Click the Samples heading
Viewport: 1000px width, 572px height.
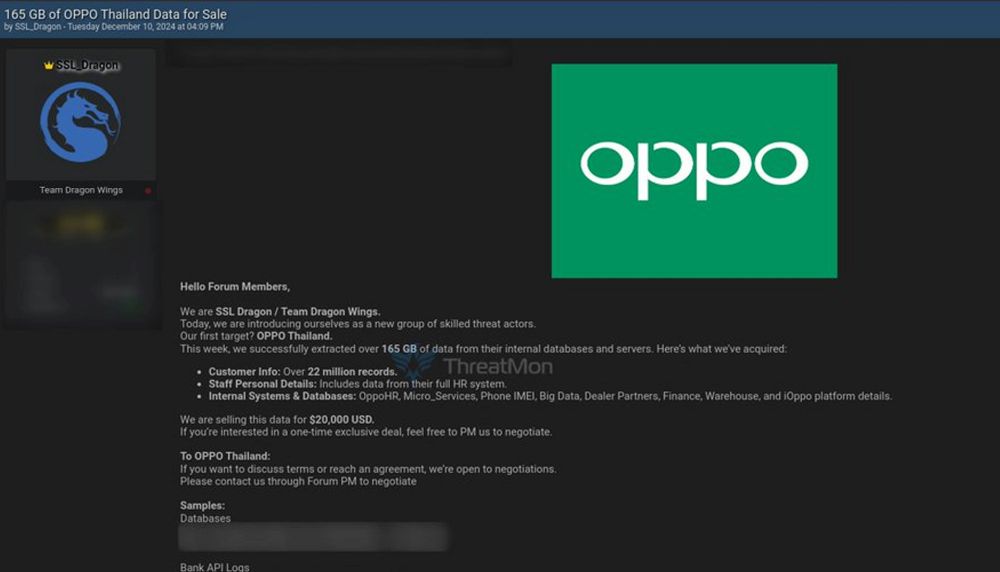[202, 506]
